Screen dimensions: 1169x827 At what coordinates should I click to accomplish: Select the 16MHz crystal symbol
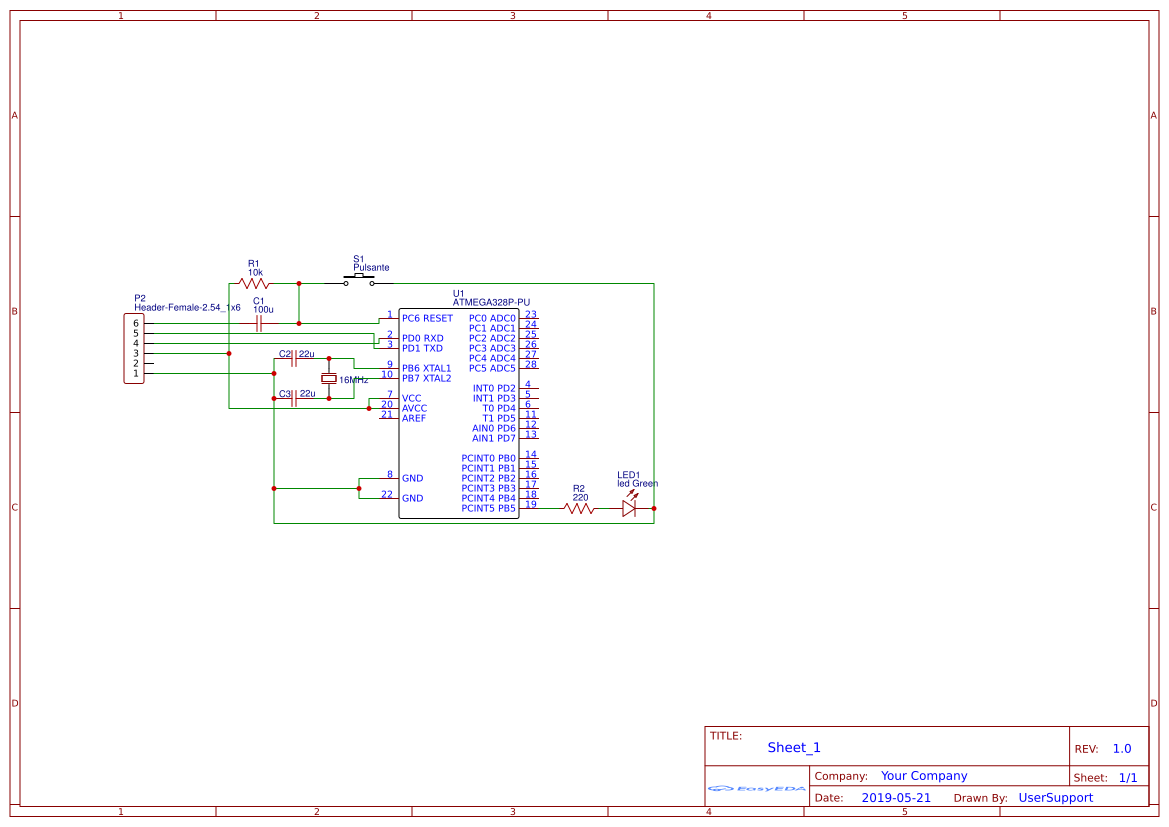coord(330,378)
